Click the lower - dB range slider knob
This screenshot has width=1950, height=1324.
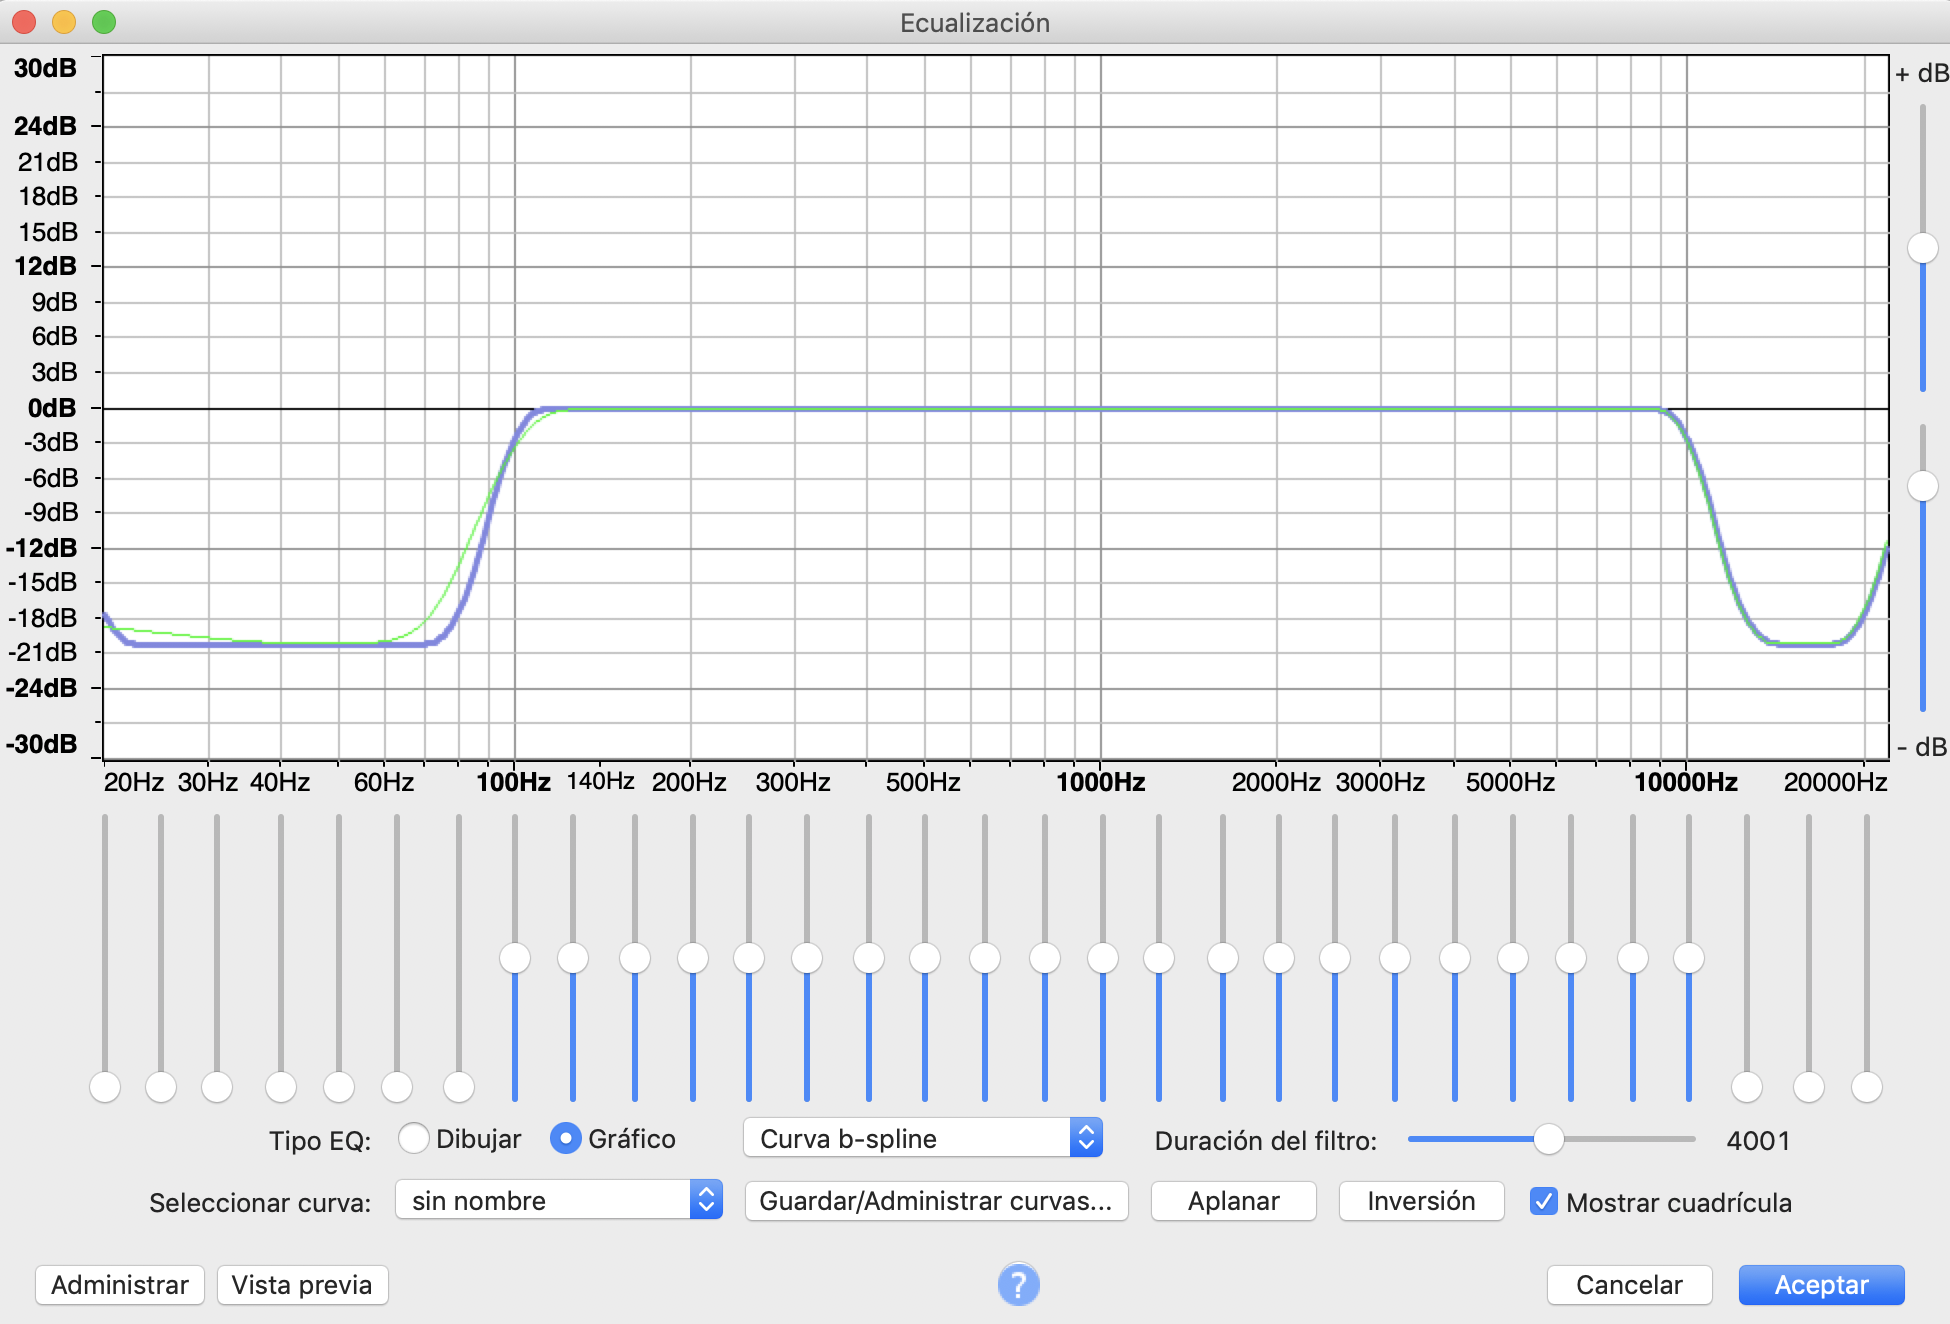(1922, 486)
